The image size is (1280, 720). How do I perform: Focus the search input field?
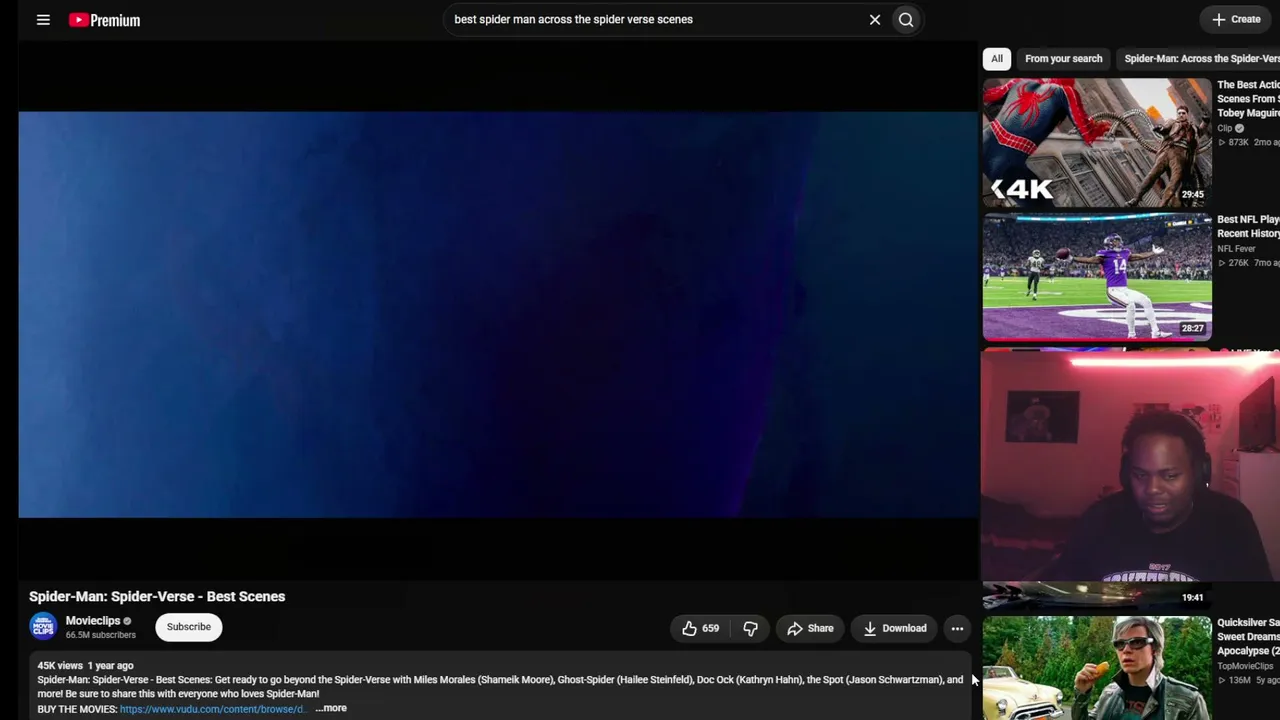[655, 19]
